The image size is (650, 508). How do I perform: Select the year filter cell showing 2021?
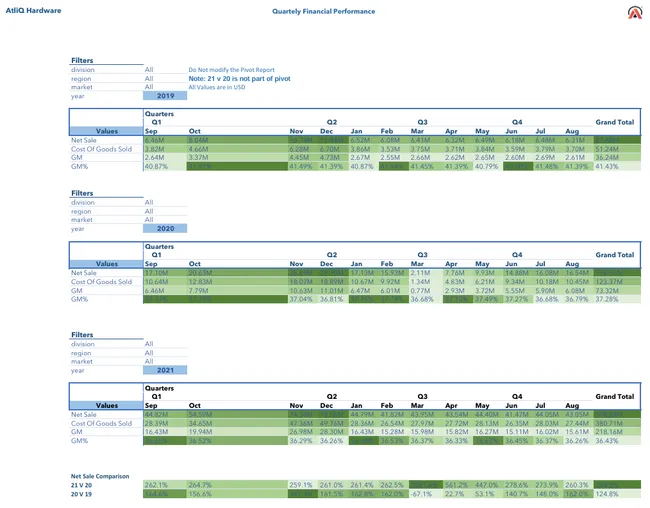165,370
